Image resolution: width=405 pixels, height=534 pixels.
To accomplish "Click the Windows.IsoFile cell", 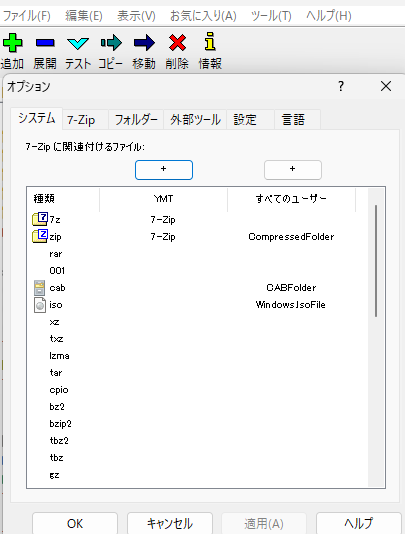I will pyautogui.click(x=291, y=305).
